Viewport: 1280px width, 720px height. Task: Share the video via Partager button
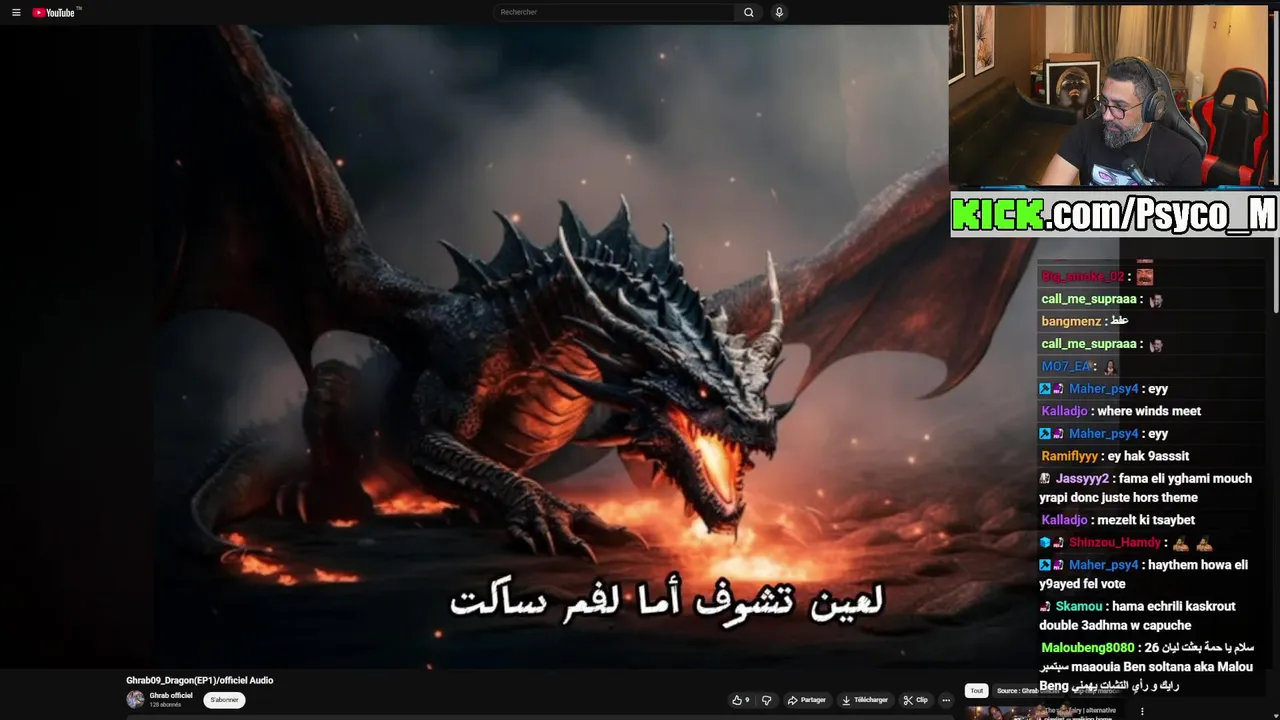[806, 700]
